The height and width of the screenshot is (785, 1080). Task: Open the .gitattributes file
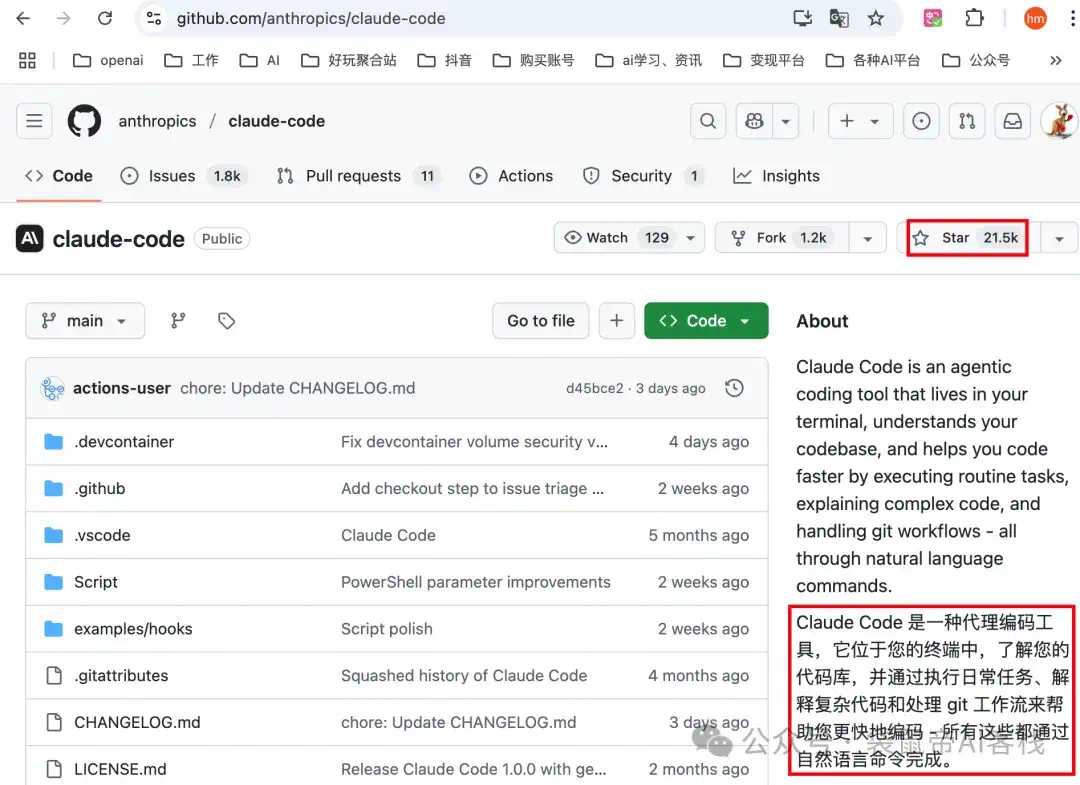tap(121, 676)
